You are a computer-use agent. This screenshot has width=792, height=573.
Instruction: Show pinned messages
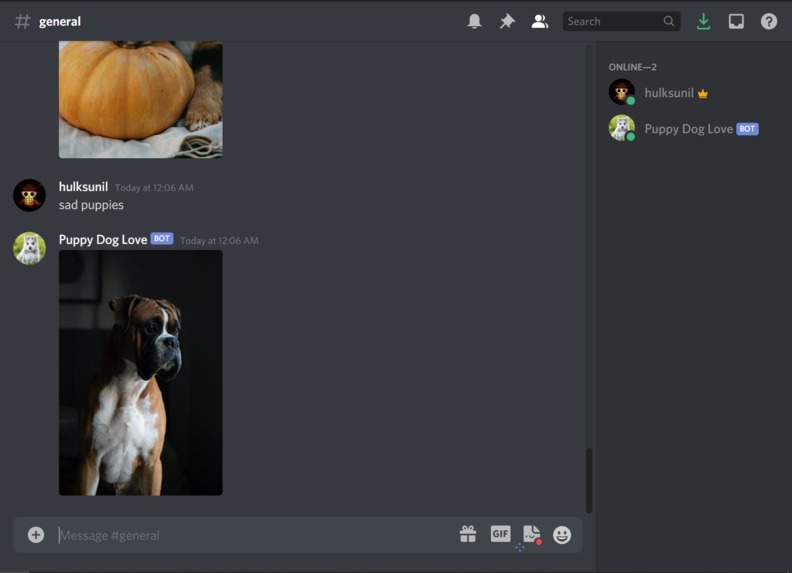507,21
